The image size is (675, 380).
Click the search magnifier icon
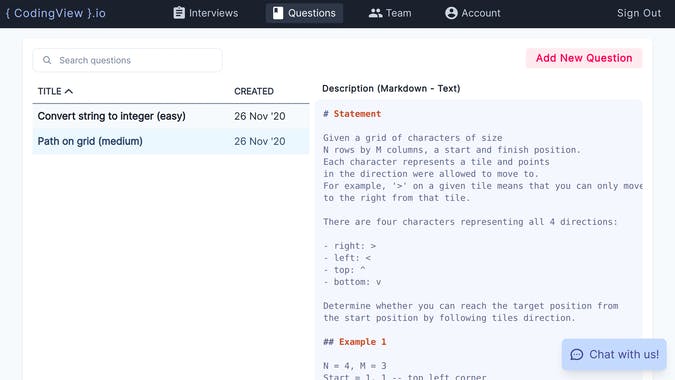click(x=47, y=60)
